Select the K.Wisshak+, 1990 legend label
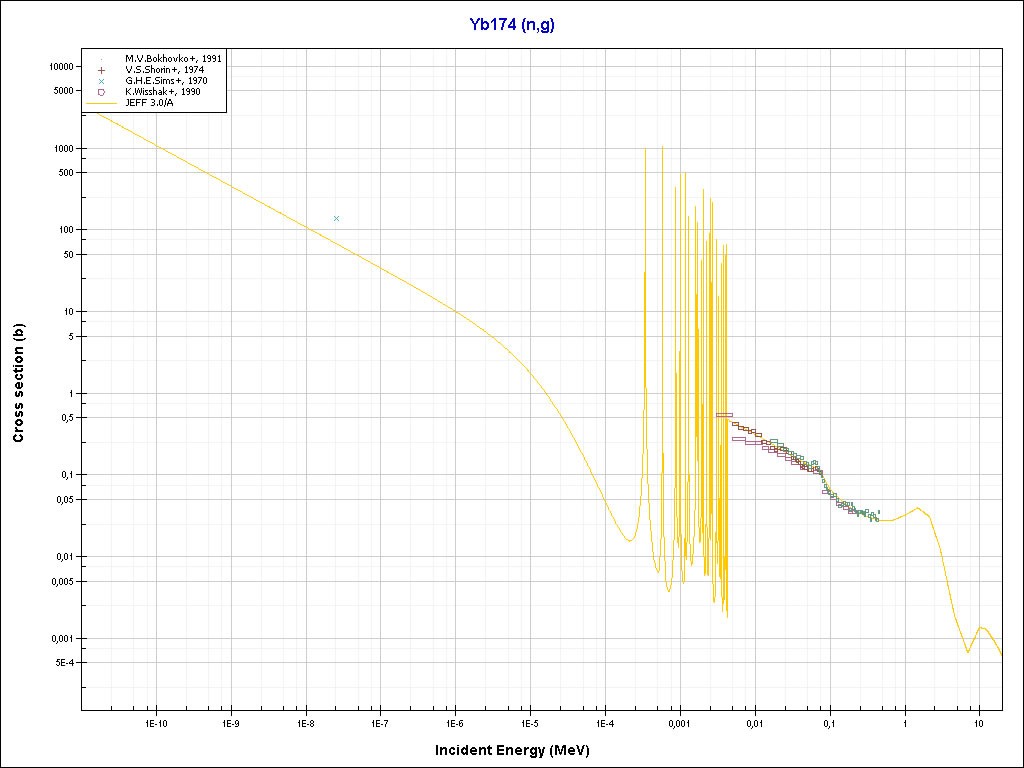The image size is (1024, 768). (163, 92)
